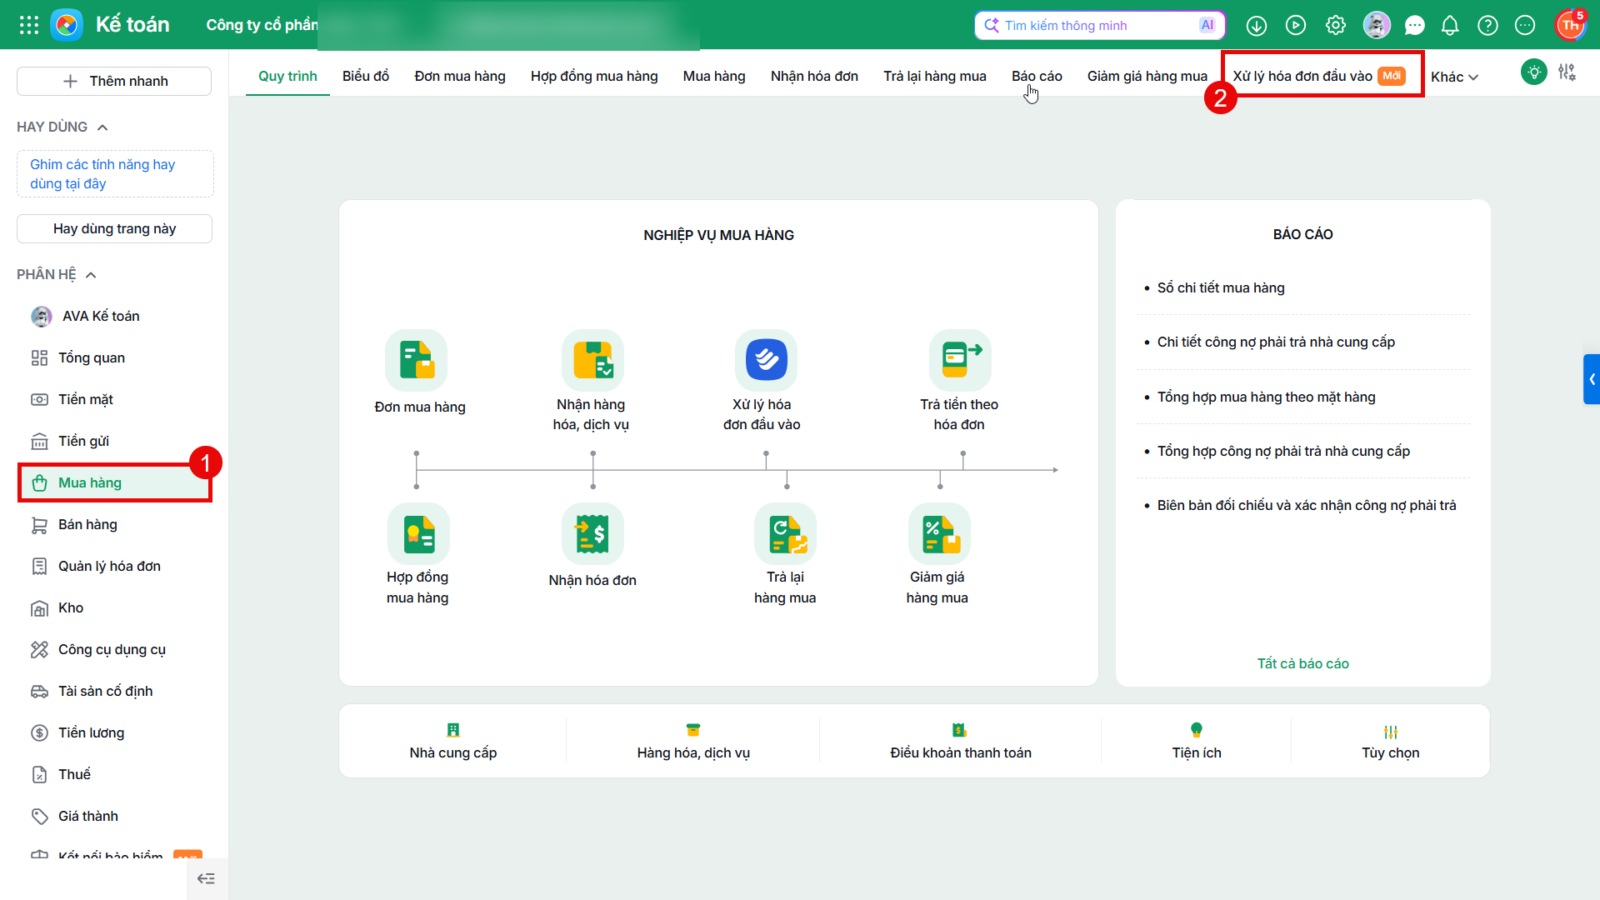Open the help question mark icon

point(1488,25)
